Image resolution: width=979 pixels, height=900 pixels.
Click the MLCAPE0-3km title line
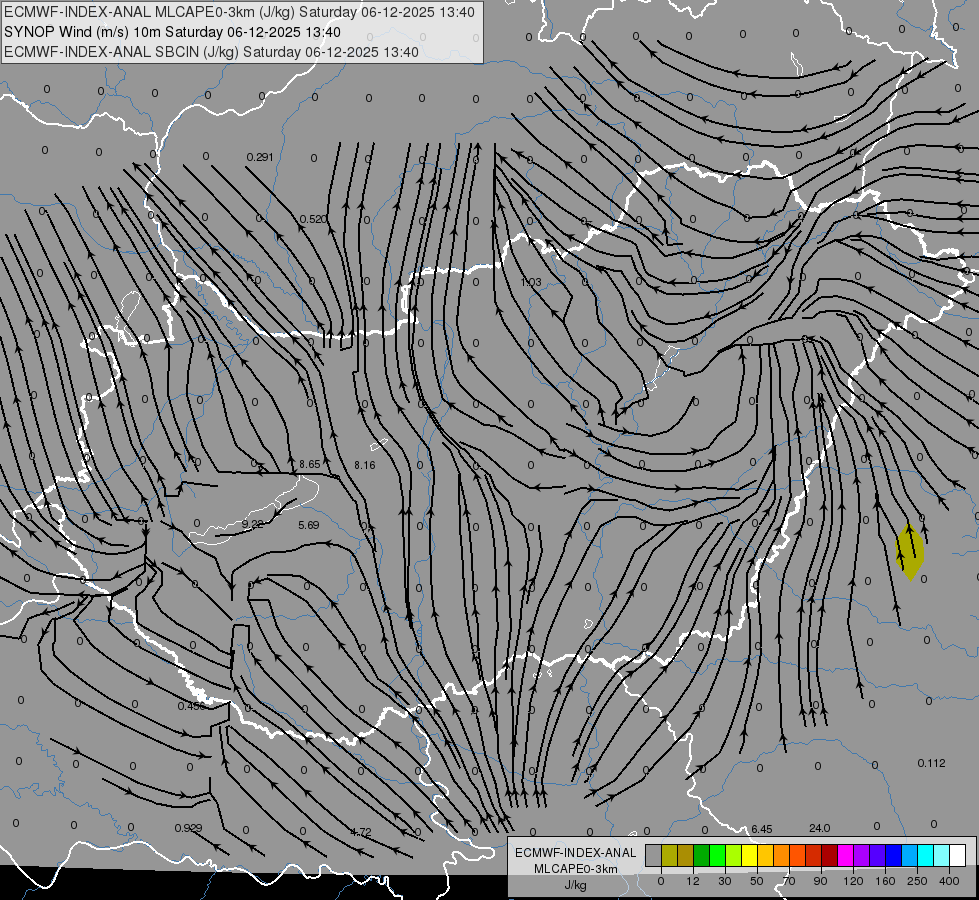pyautogui.click(x=239, y=12)
